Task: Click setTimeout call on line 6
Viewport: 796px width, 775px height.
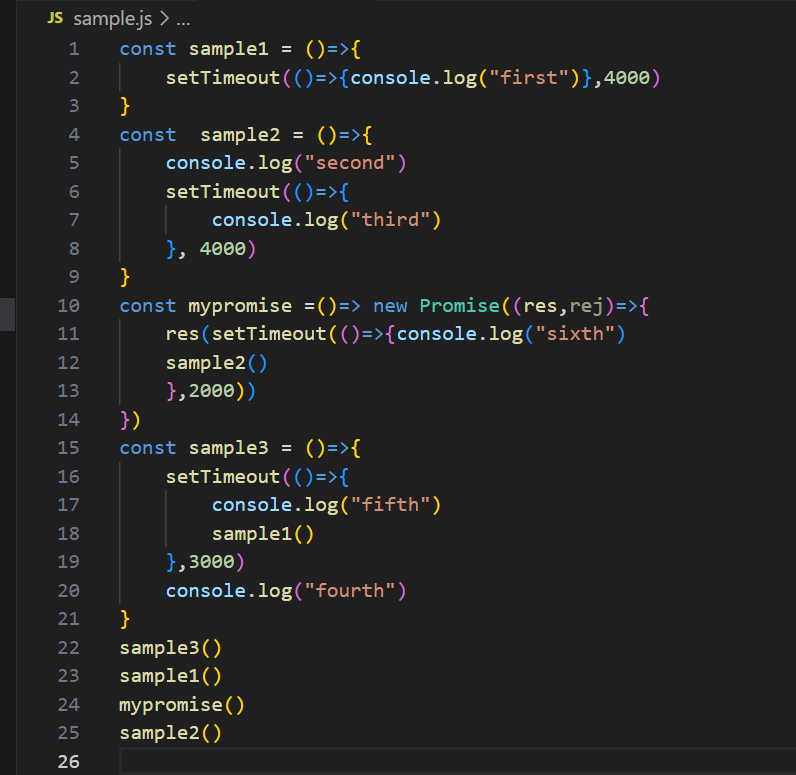Action: point(223,192)
